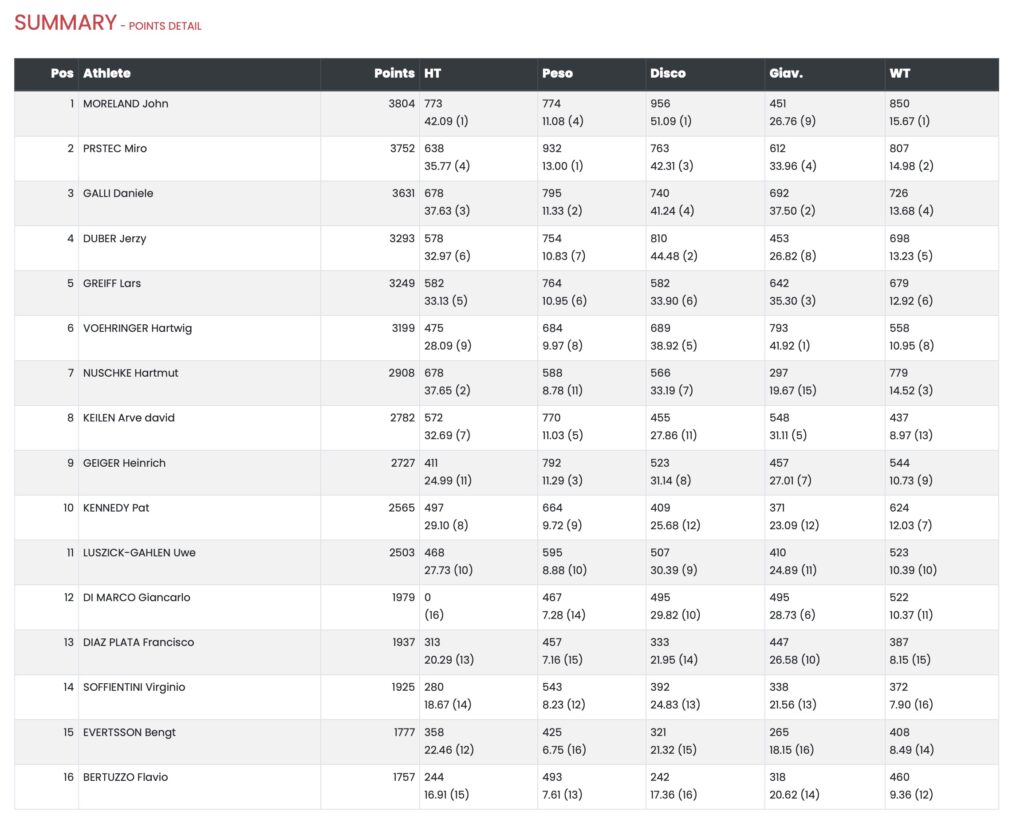
Task: Open athlete PRSTEC Miro
Action: pyautogui.click(x=115, y=149)
